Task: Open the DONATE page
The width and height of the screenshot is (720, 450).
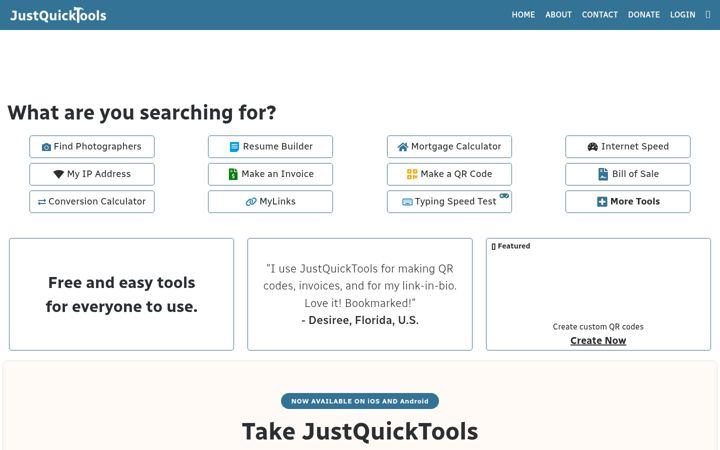Action: pyautogui.click(x=644, y=15)
